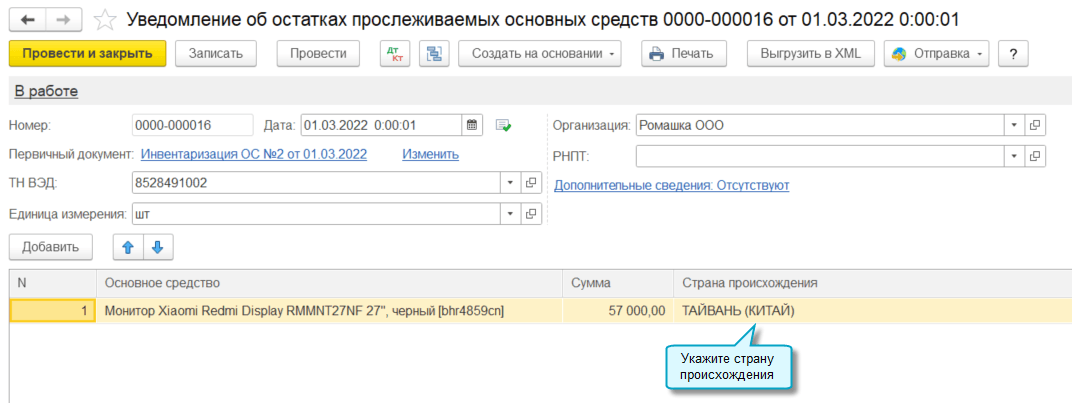
Task: Open Инвентаризация ОС №2 document link
Action: coord(254,154)
